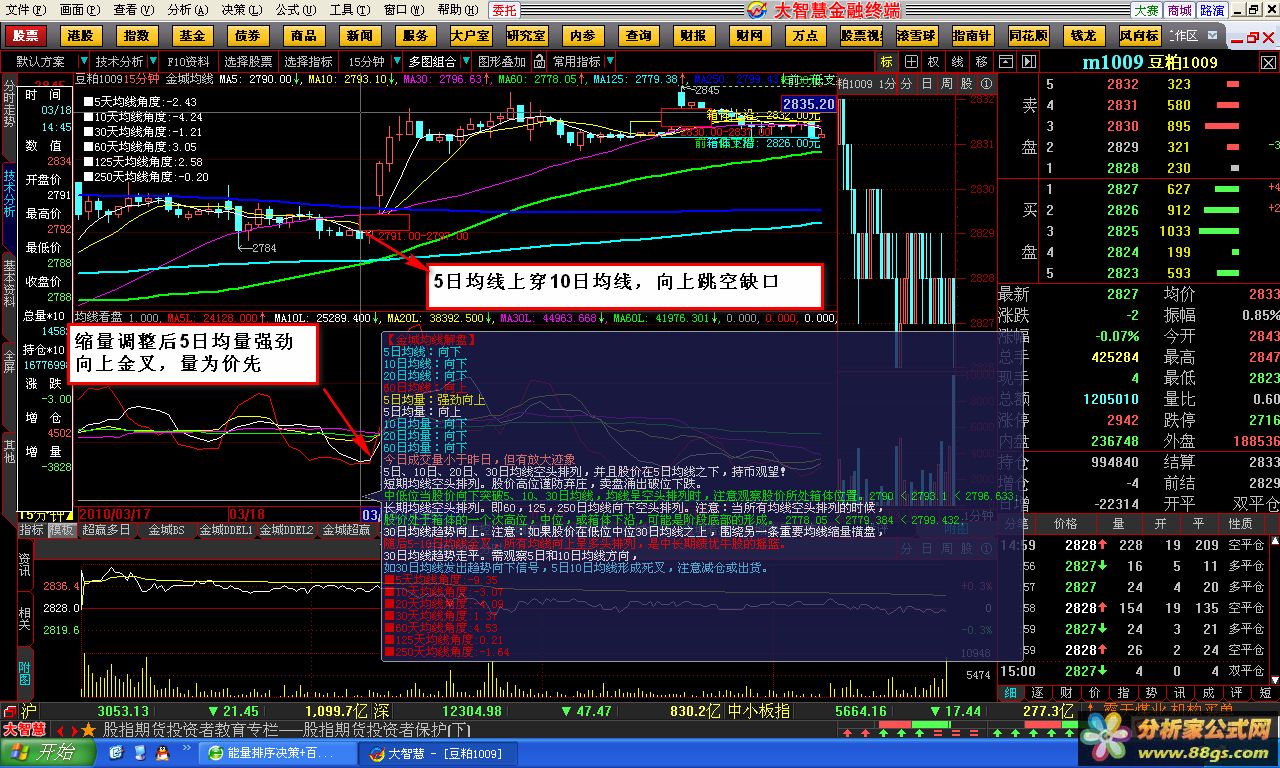Click the 图形叠加 button
The height and width of the screenshot is (768, 1280).
tap(502, 61)
